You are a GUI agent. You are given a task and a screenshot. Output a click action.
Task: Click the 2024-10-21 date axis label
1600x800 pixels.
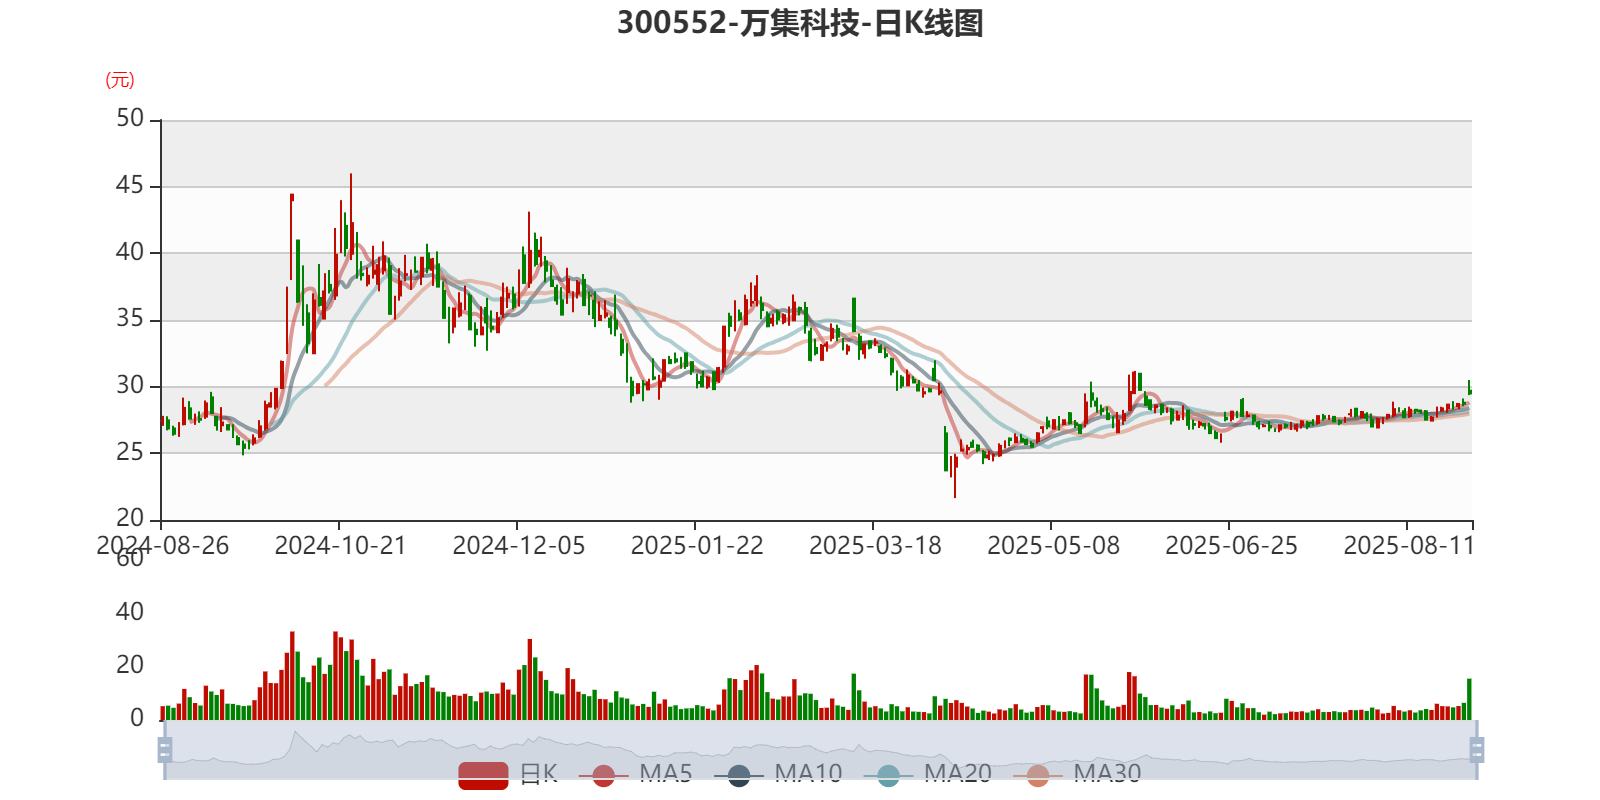pyautogui.click(x=340, y=546)
